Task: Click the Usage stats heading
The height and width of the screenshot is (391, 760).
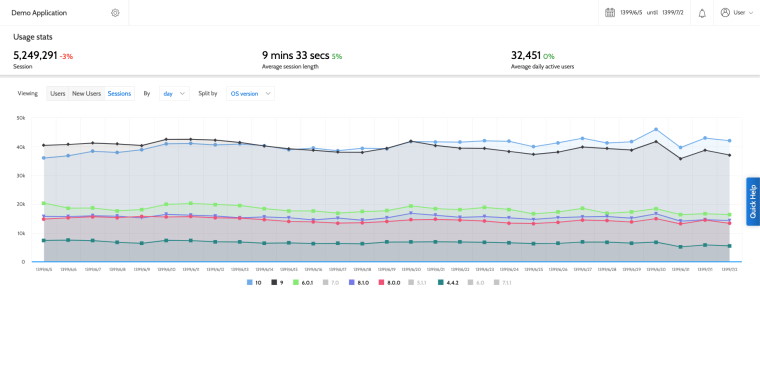Action: click(33, 37)
